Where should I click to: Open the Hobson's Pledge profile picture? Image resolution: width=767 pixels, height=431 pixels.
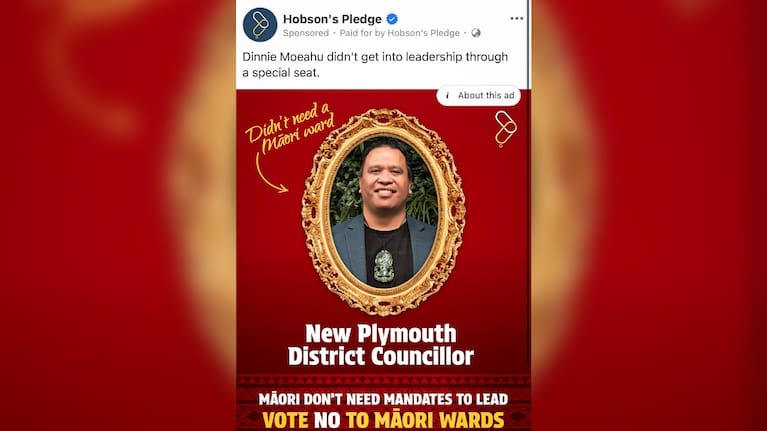click(260, 24)
